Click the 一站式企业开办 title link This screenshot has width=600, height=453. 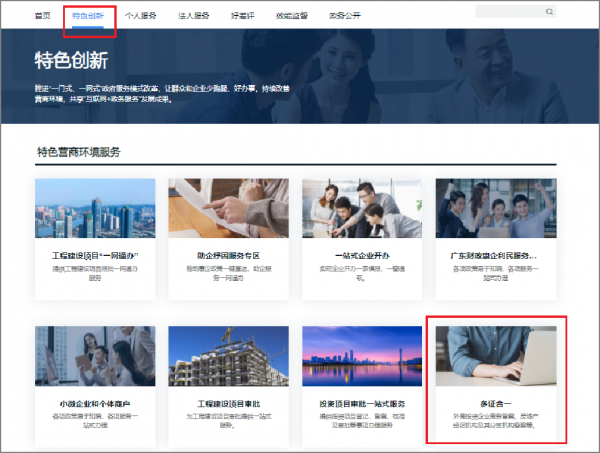pos(362,256)
